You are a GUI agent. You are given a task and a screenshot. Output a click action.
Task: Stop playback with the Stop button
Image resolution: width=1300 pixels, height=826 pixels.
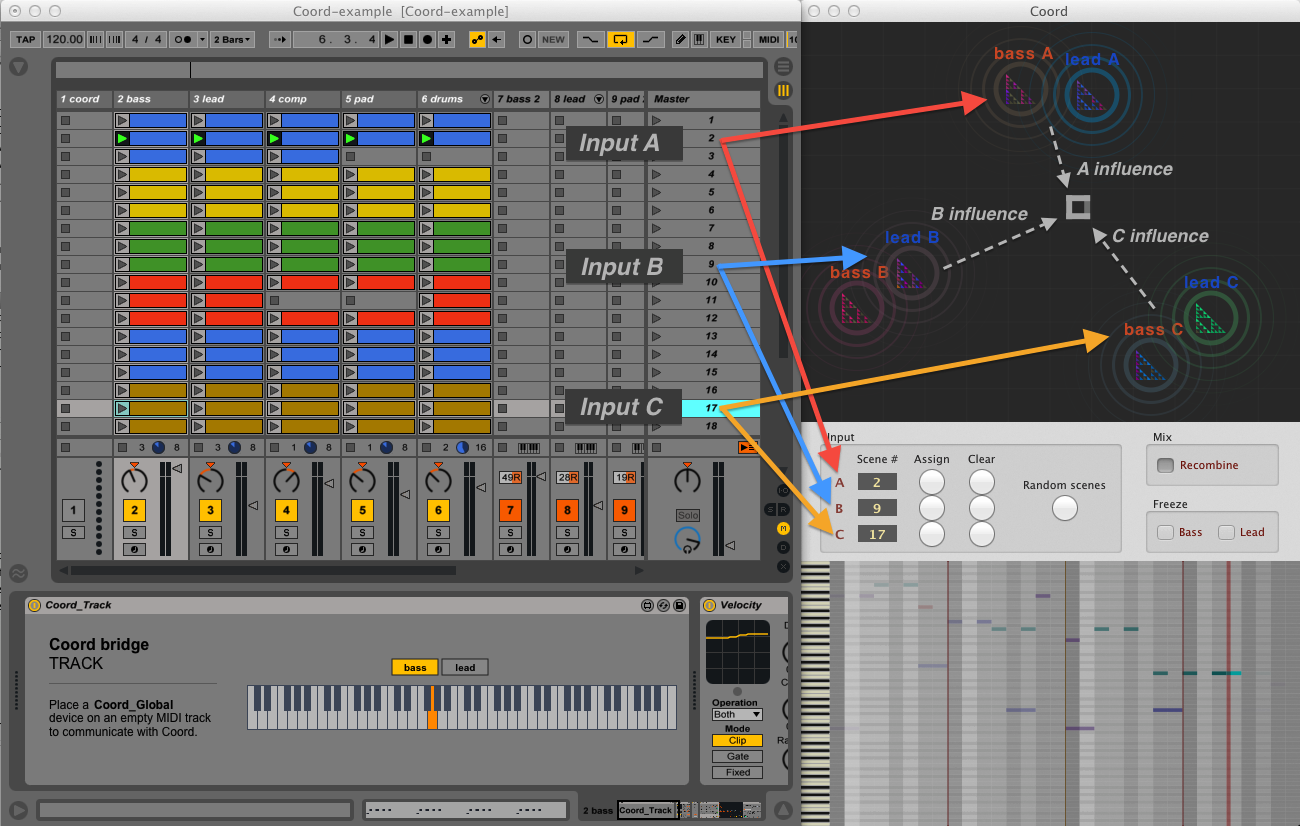(408, 39)
